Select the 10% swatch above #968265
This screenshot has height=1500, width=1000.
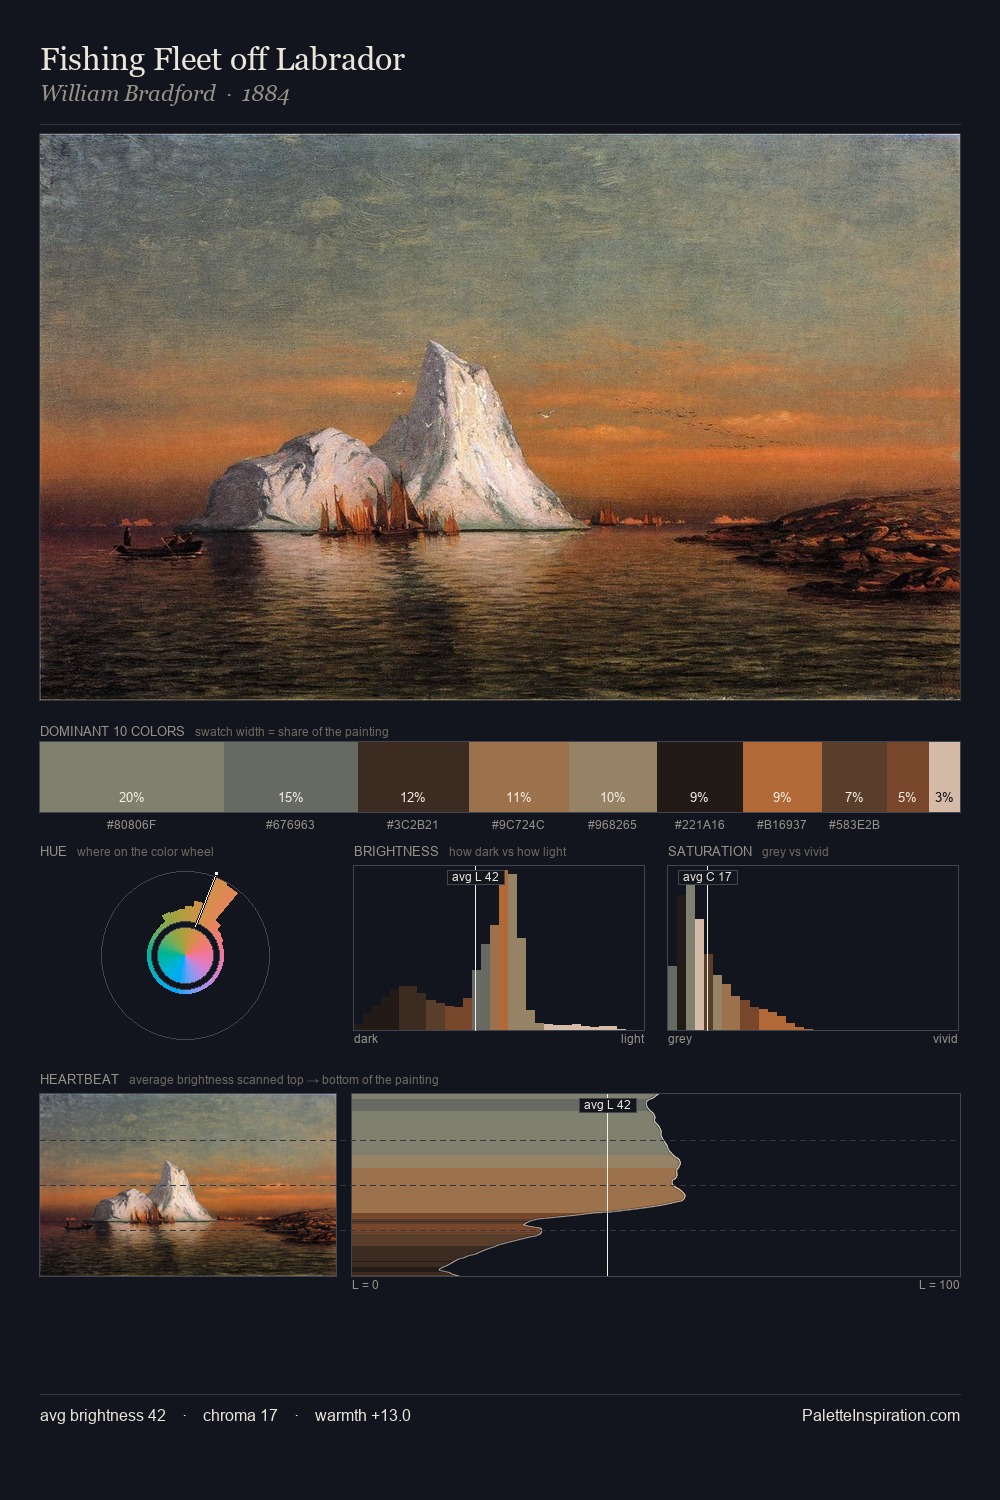point(613,777)
